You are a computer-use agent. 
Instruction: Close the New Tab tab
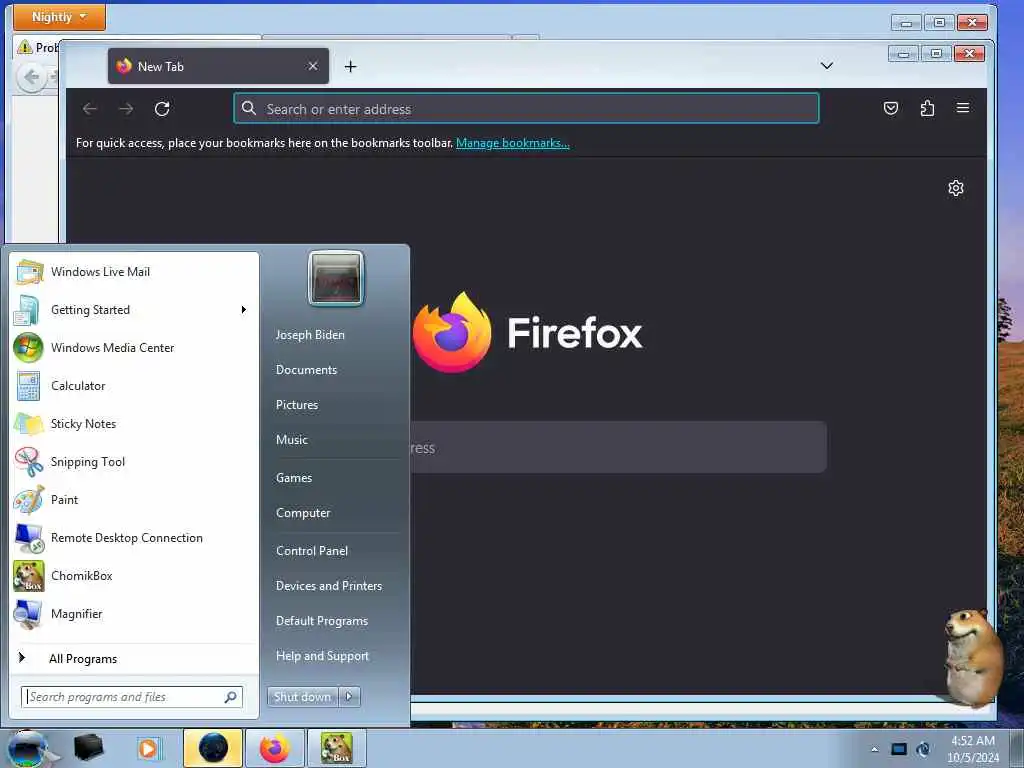point(313,66)
